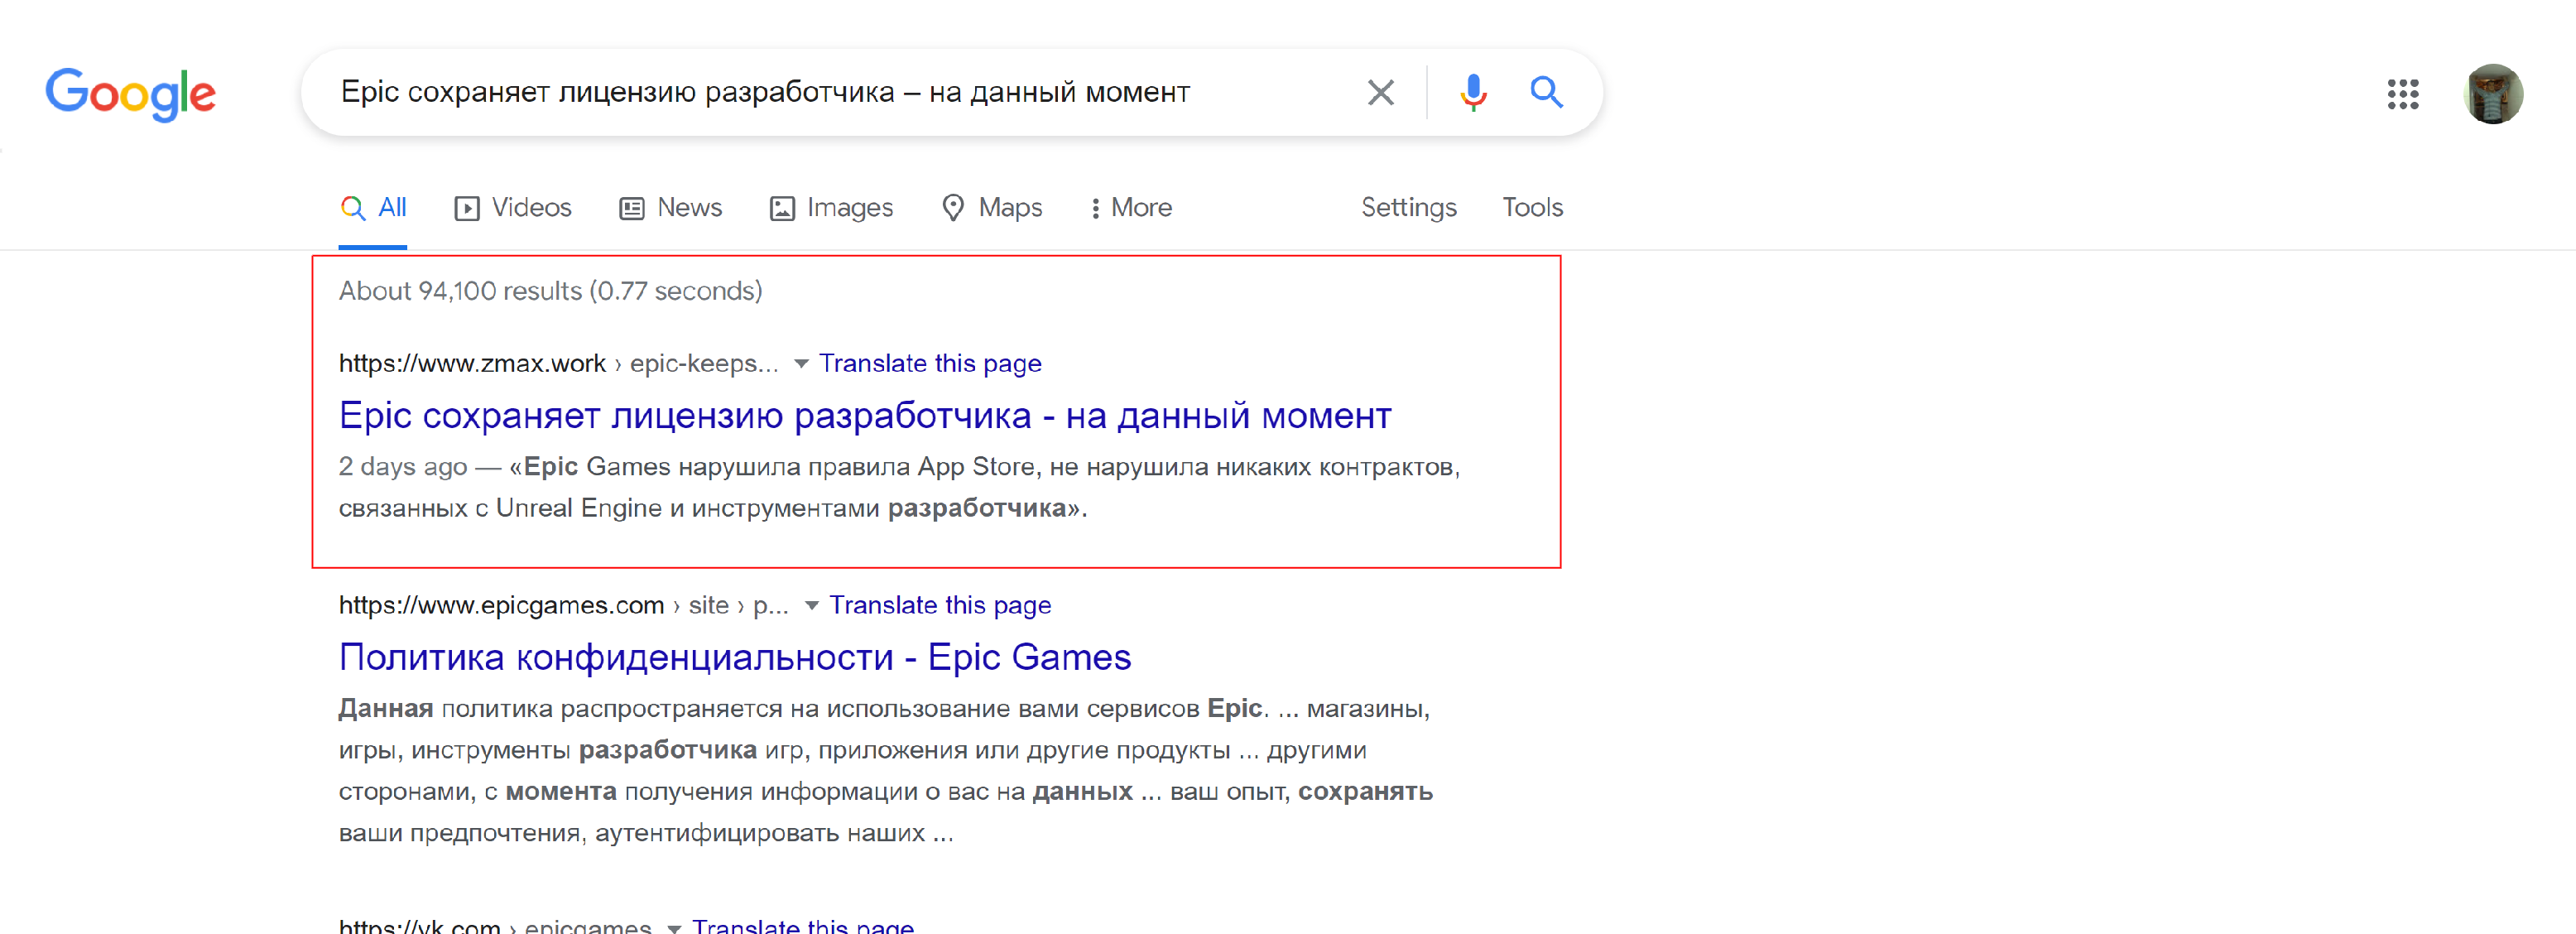Open the Epic Games privacy policy result

(x=734, y=658)
